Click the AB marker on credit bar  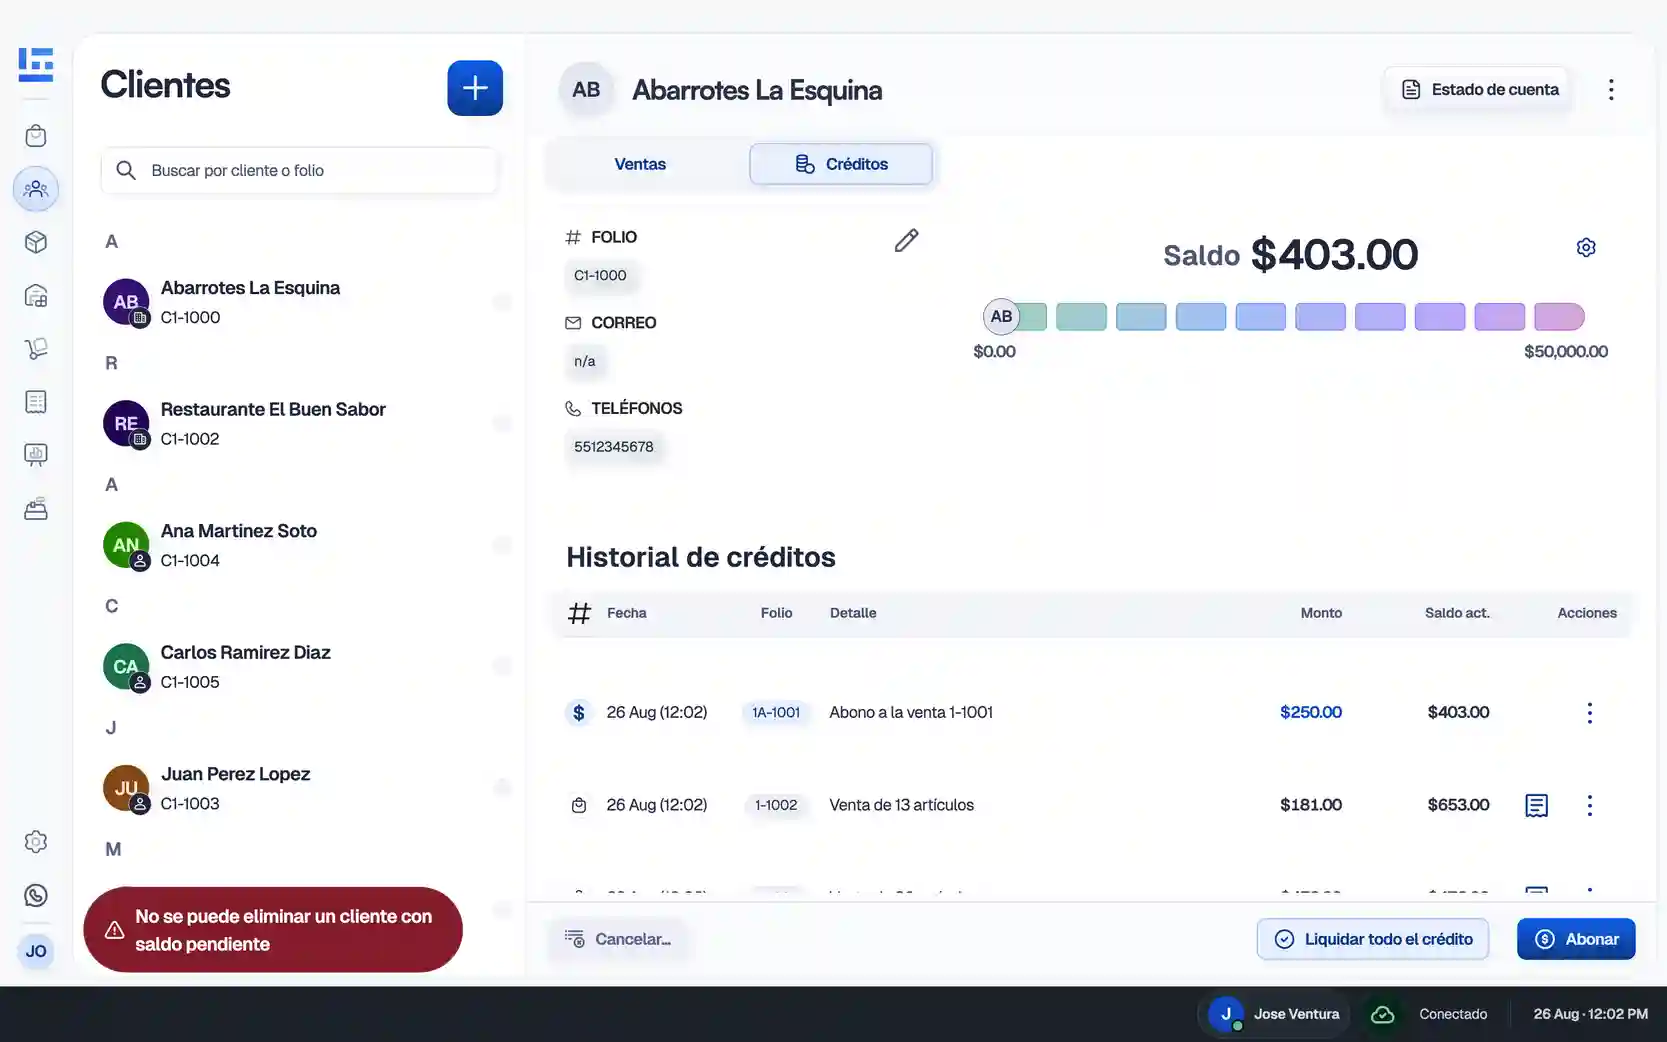click(1001, 317)
